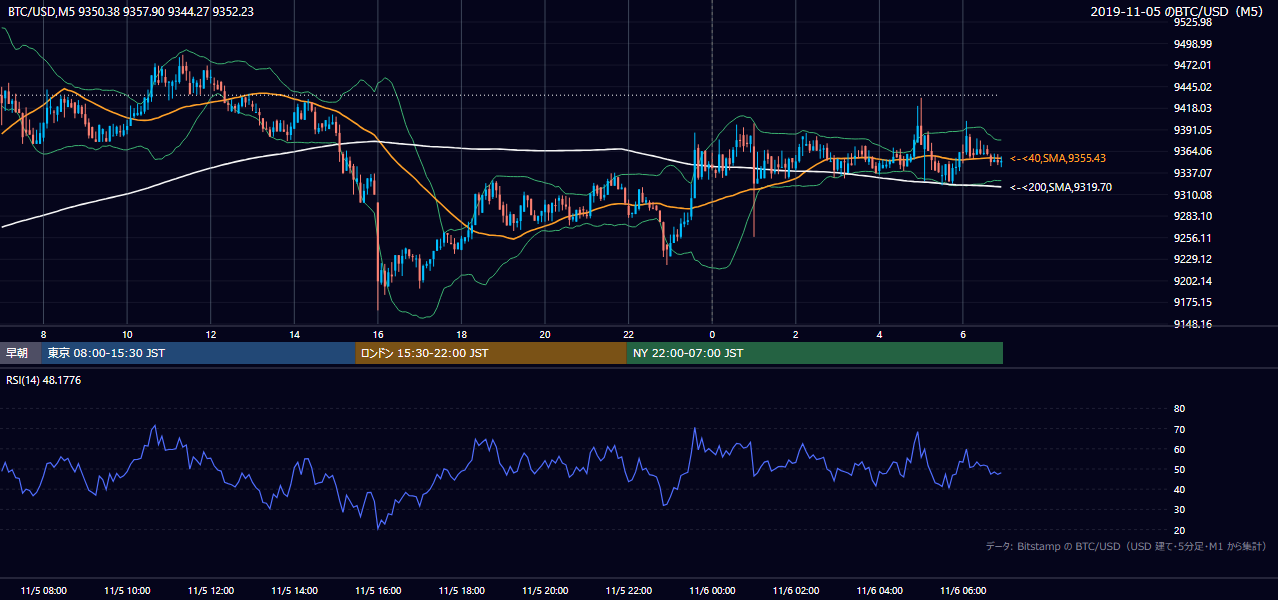Click the 11/5 20:00 time label
The width and height of the screenshot is (1278, 600).
pyautogui.click(x=545, y=591)
